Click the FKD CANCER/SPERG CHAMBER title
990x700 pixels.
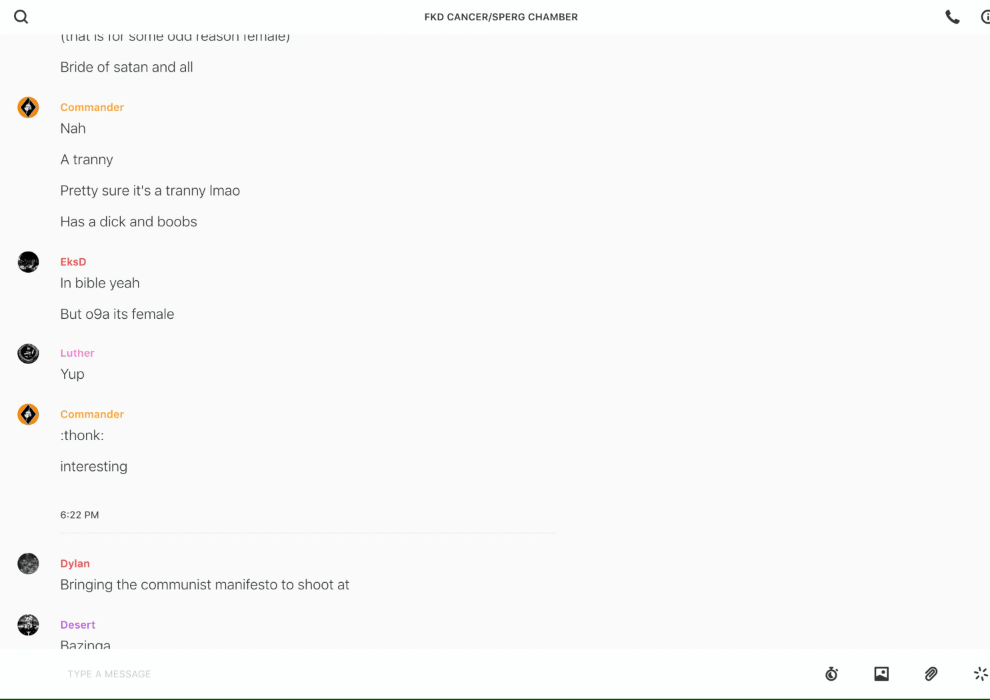coord(501,17)
